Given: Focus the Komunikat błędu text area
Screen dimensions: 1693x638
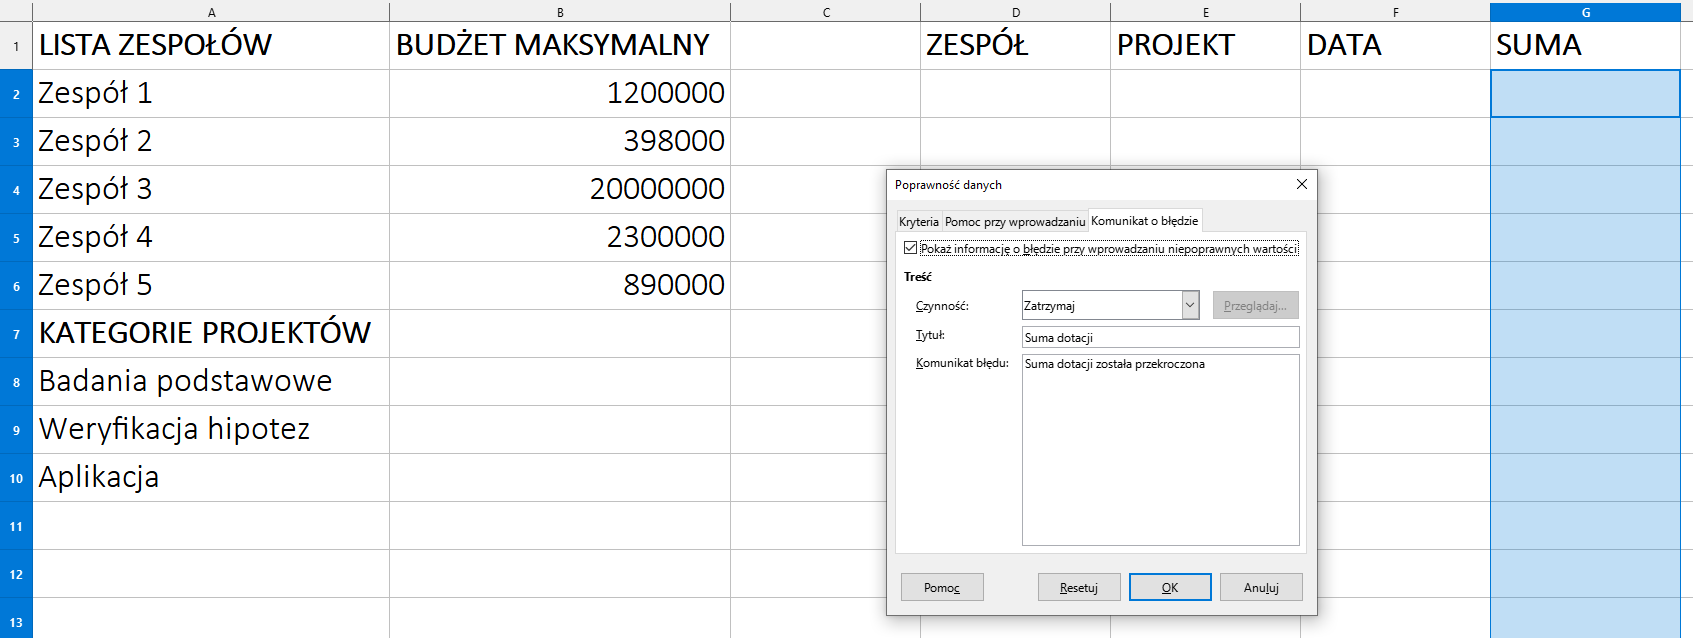Looking at the screenshot, I should pyautogui.click(x=1160, y=450).
